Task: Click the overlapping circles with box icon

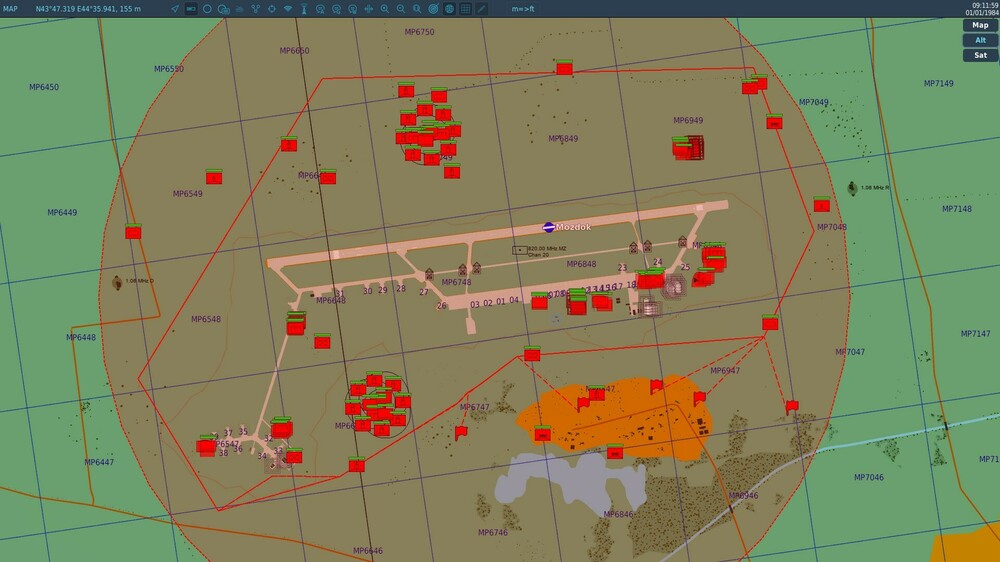Action: (x=224, y=9)
